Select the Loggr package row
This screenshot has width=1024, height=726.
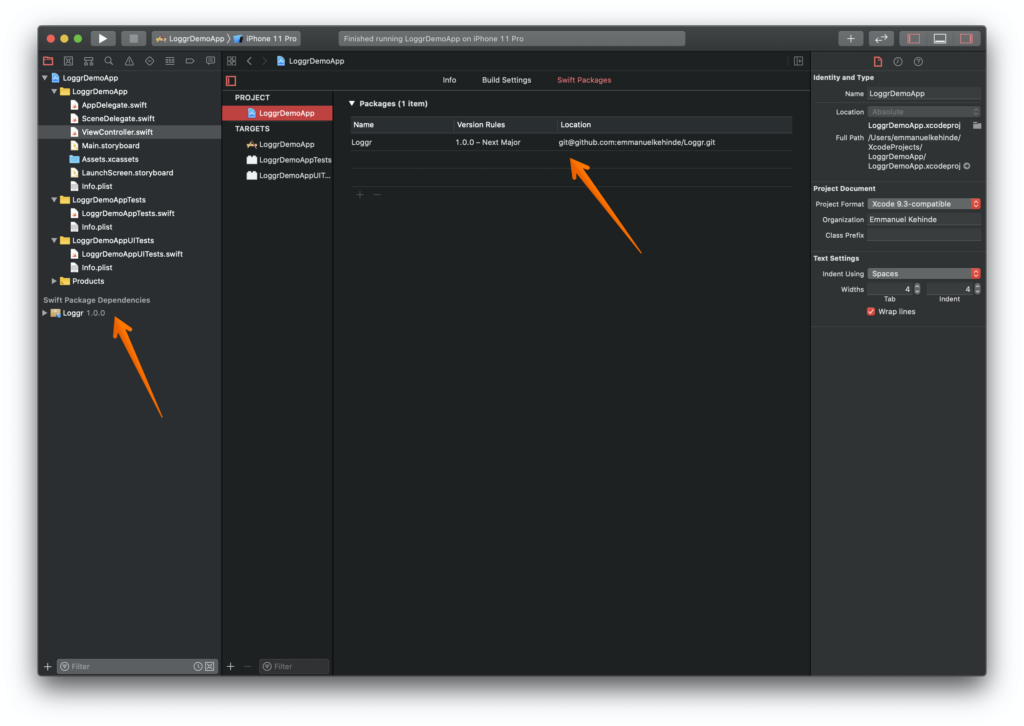point(571,142)
